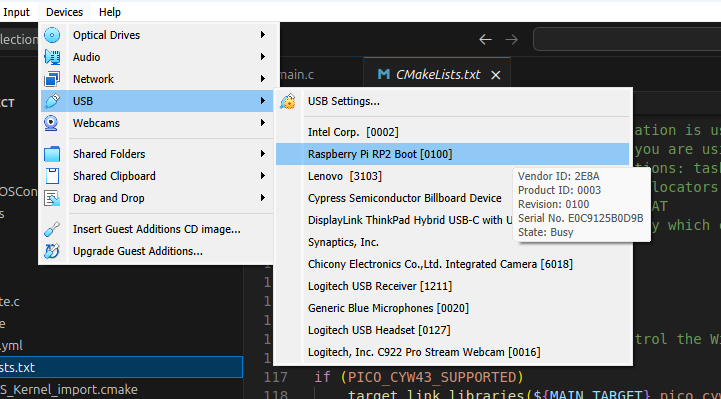Expand the Network submenu arrow
The image size is (721, 399).
click(263, 79)
